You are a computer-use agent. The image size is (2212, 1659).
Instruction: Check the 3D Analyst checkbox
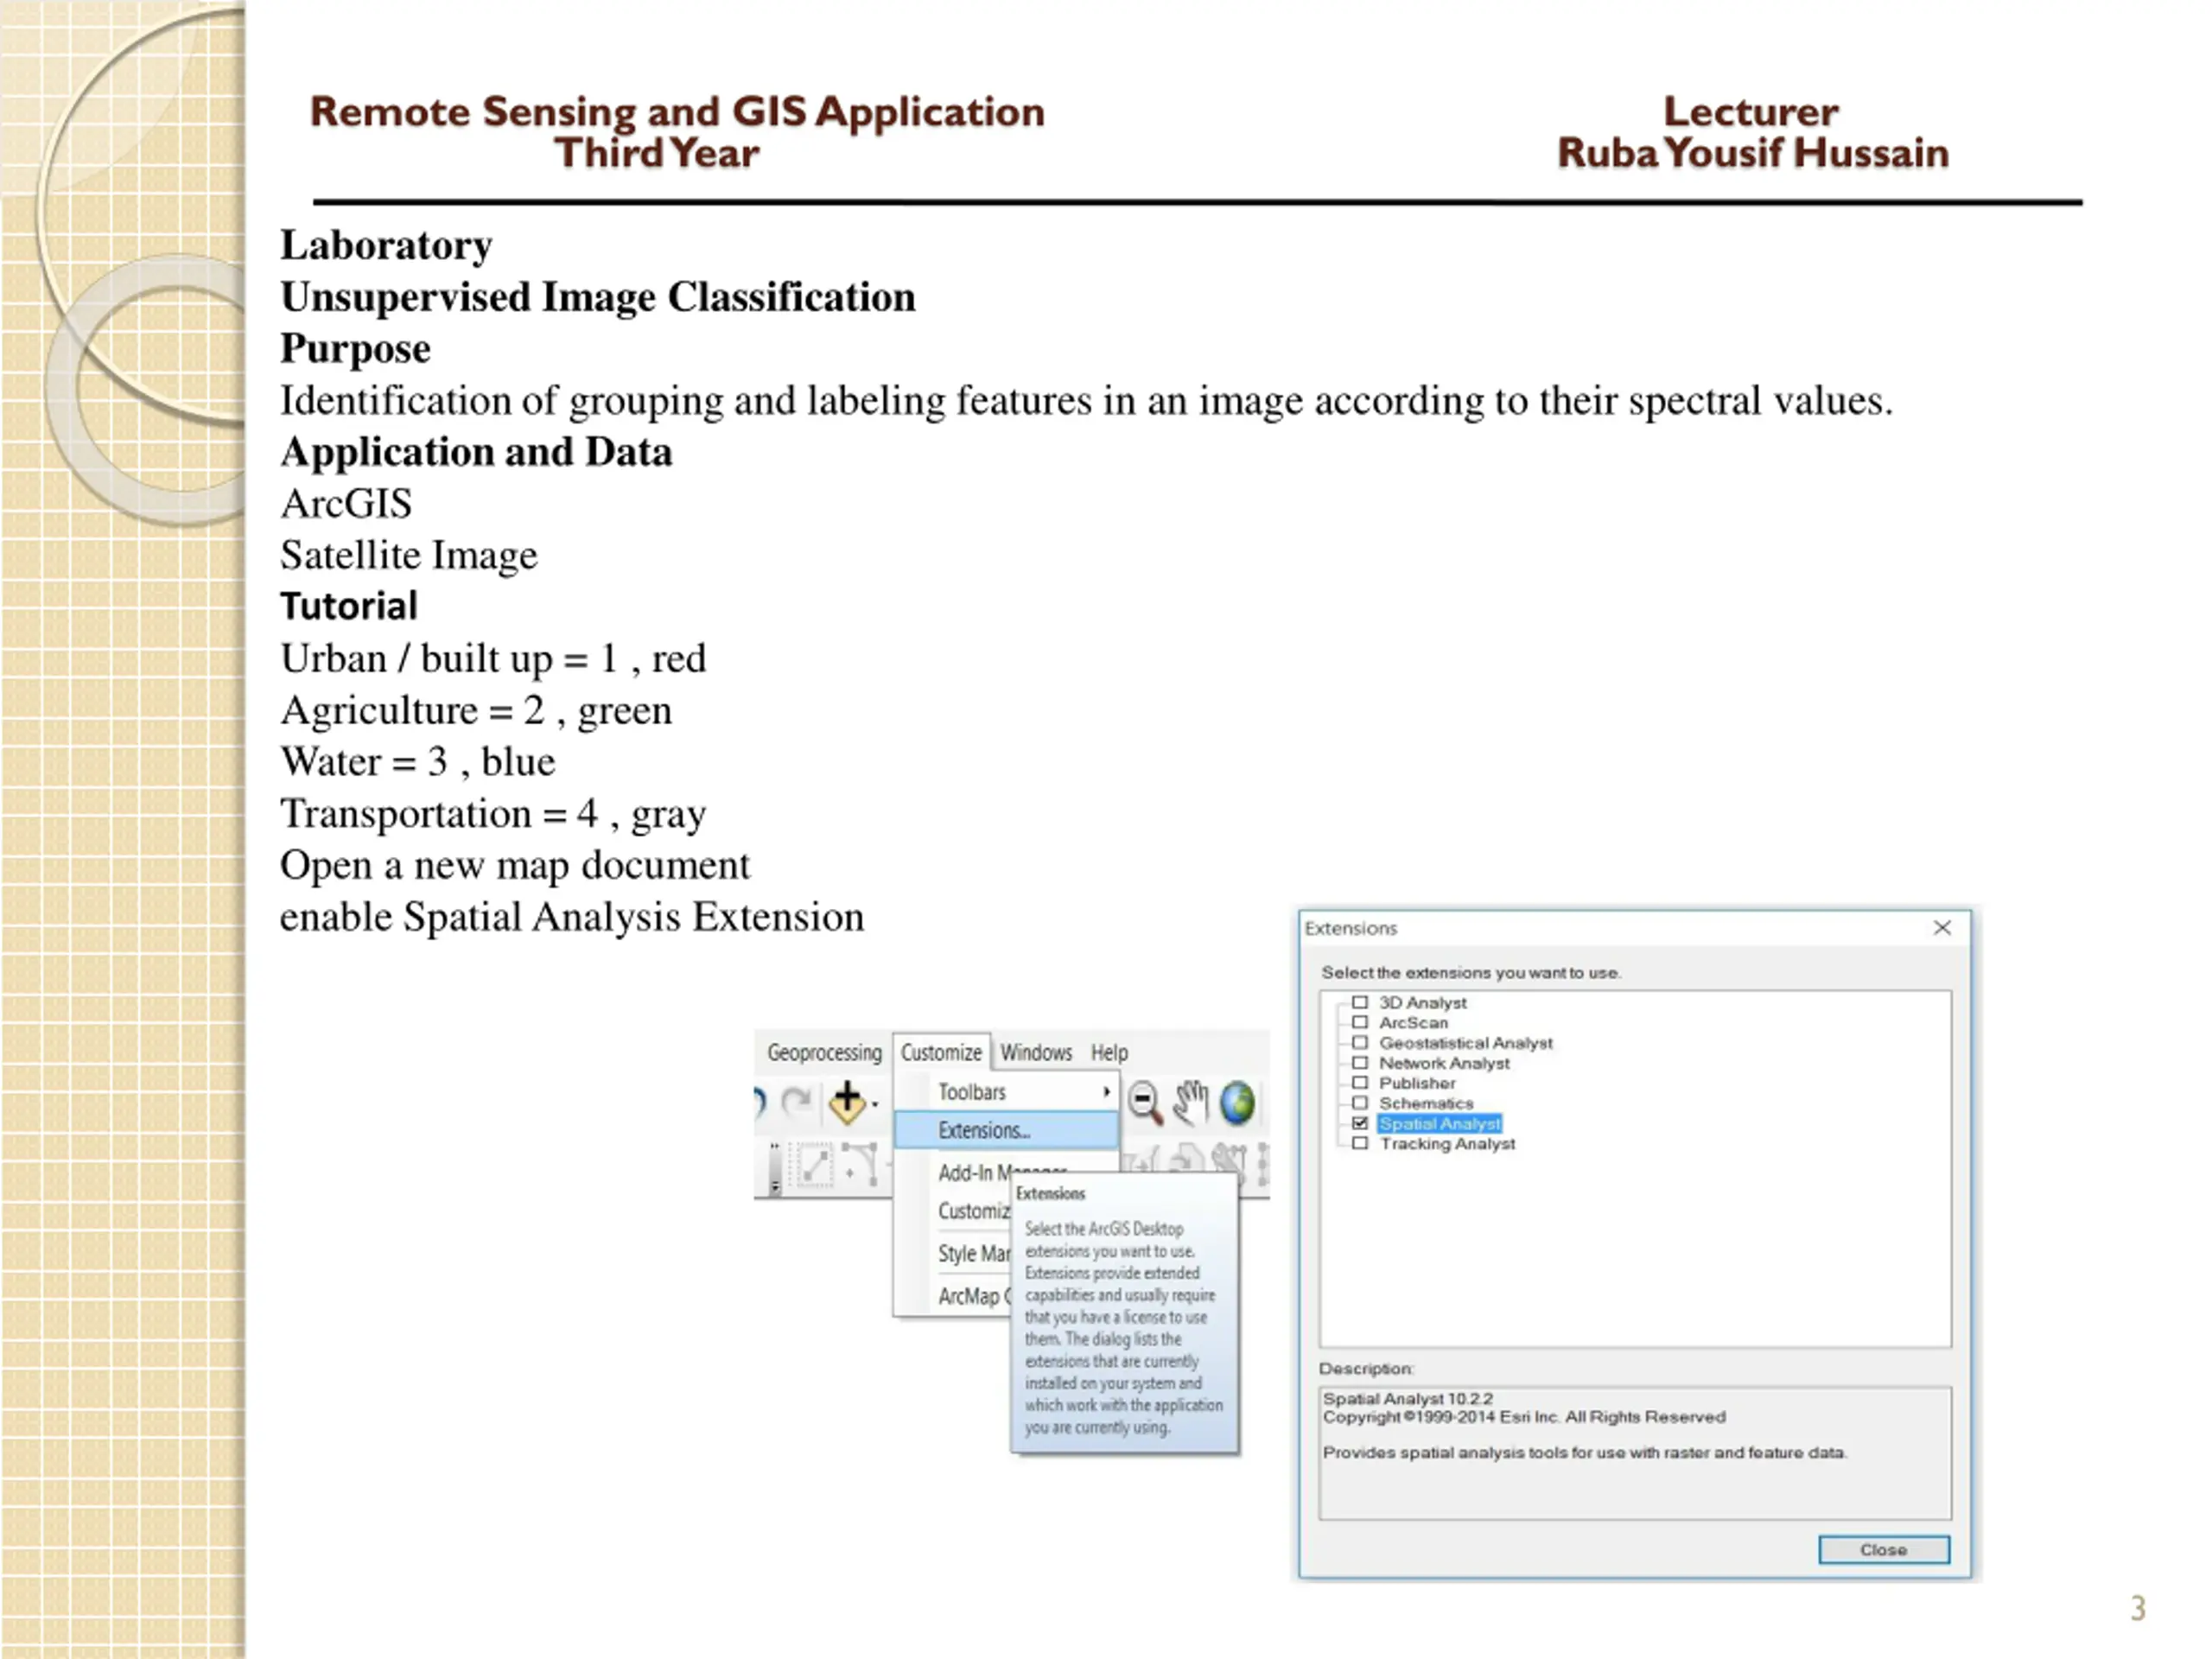(x=1359, y=1002)
